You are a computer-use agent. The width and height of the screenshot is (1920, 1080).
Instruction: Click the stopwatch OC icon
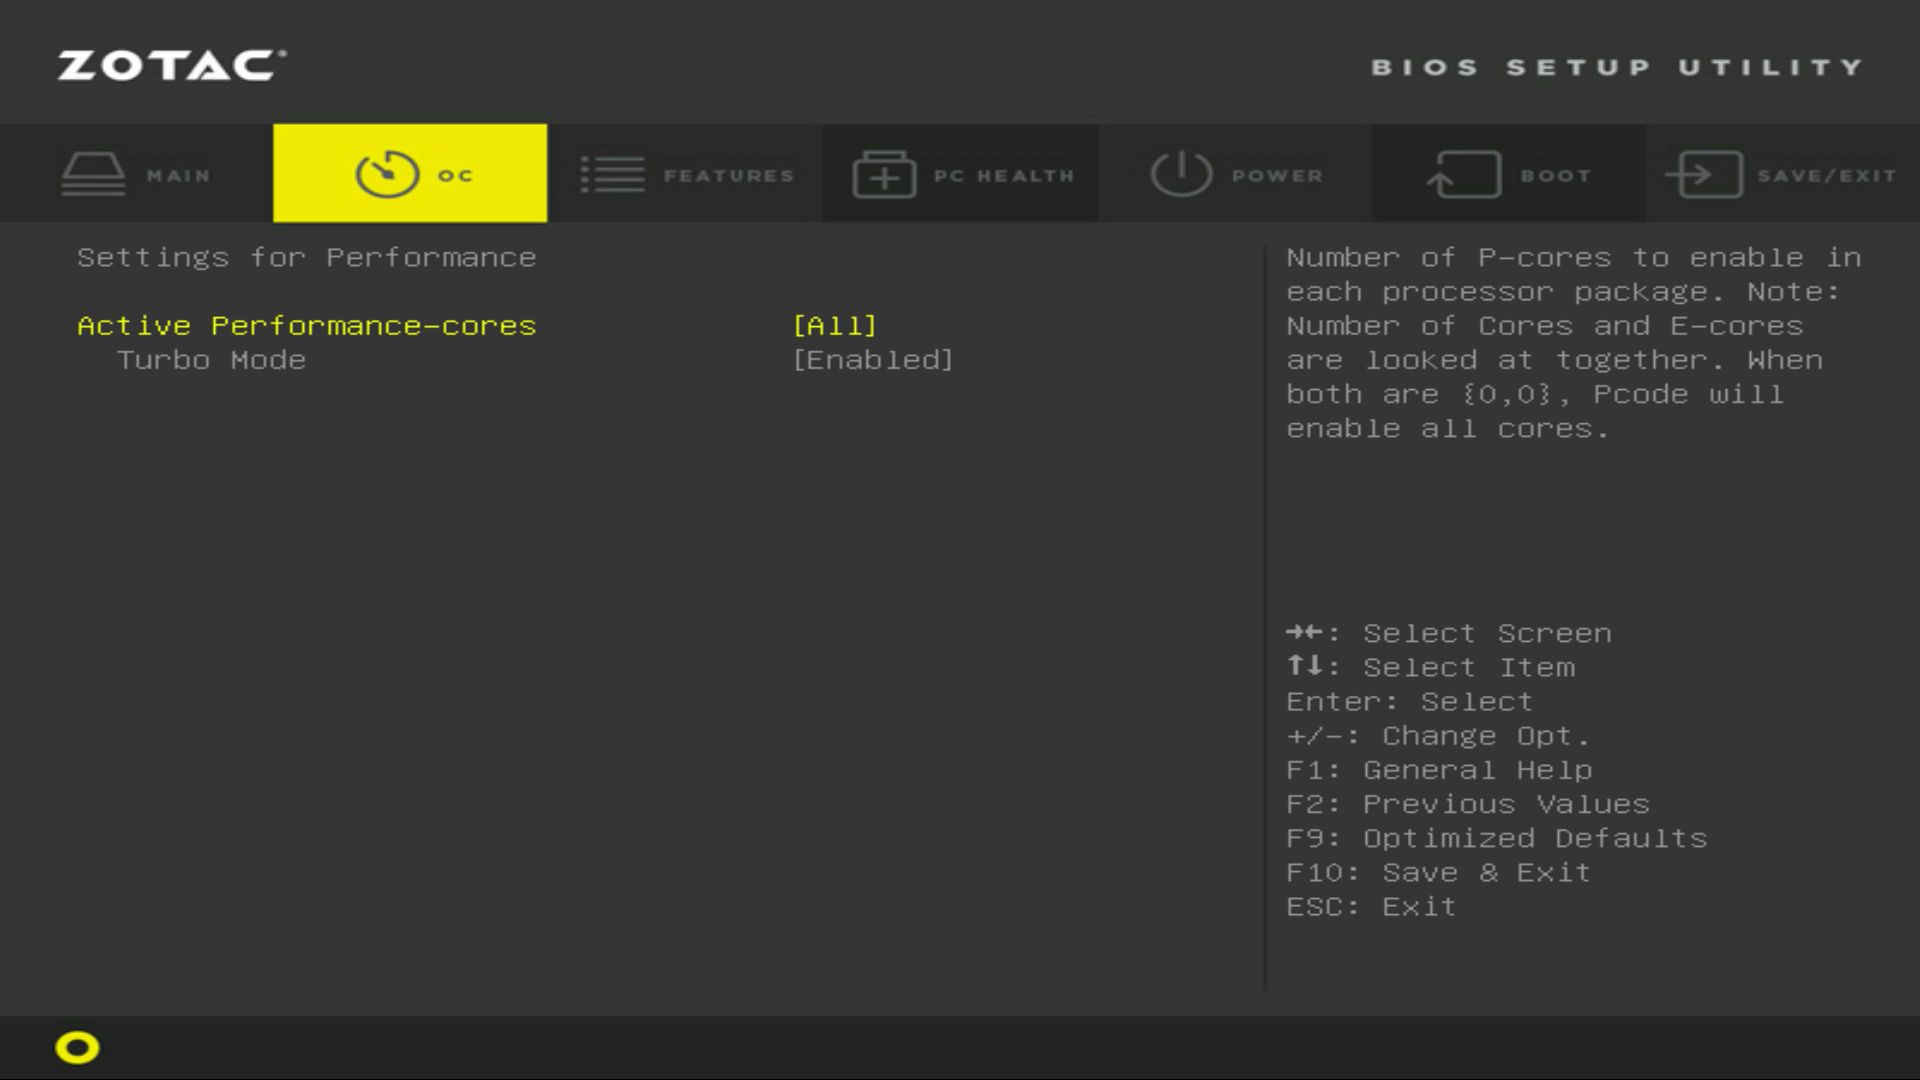pos(387,174)
